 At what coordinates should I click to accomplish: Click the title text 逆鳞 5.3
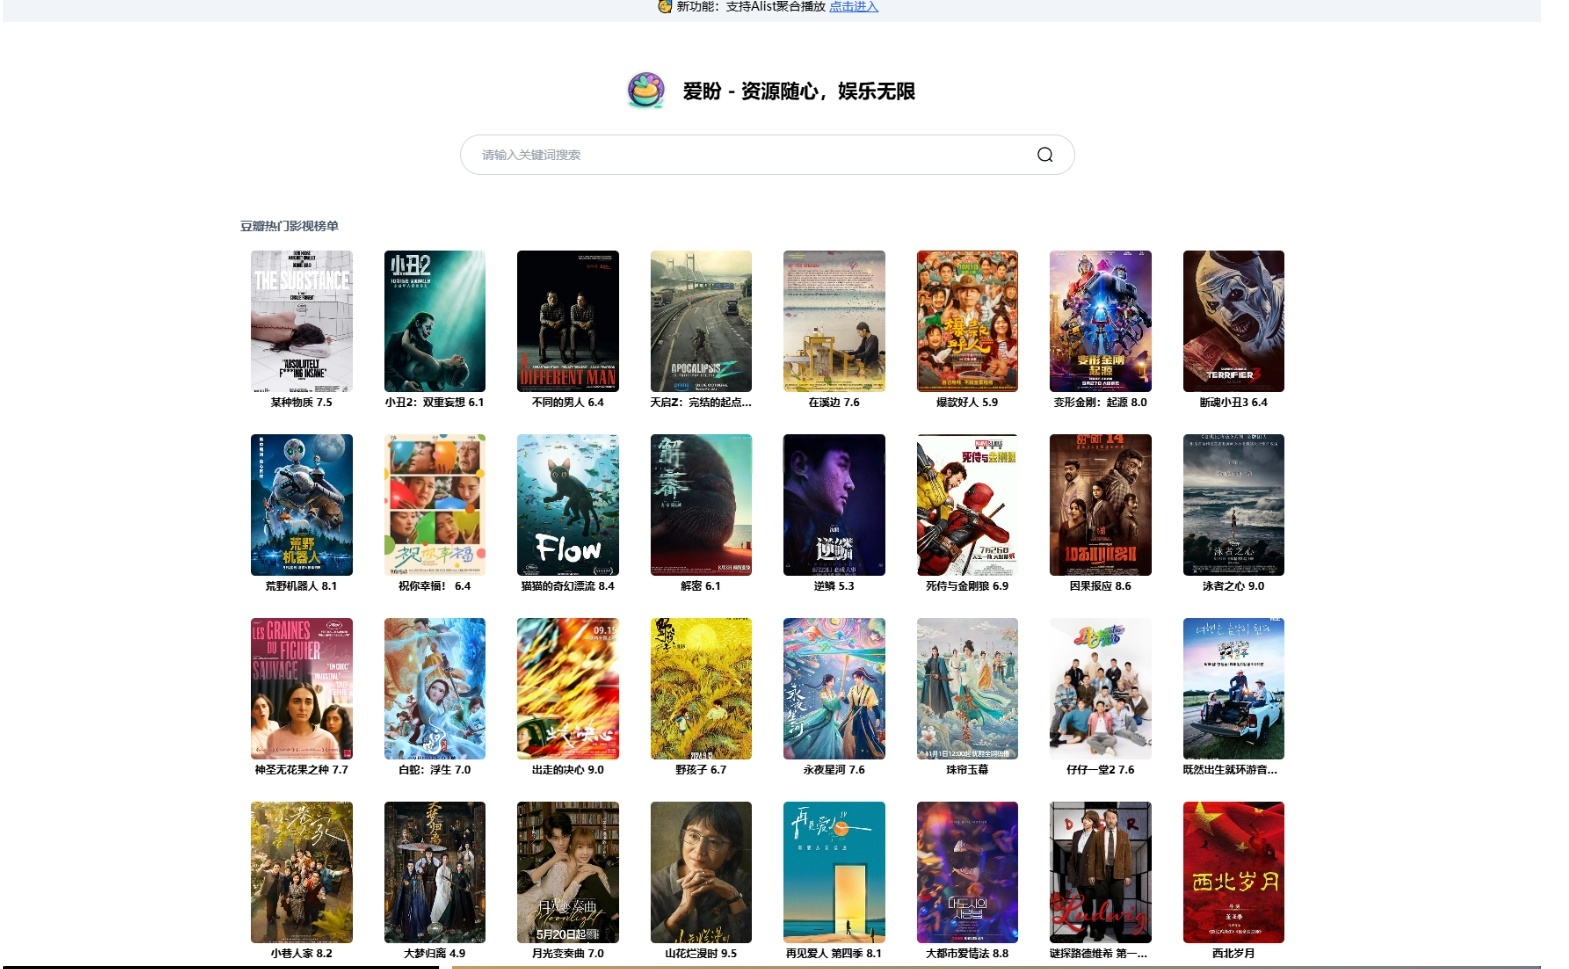pyautogui.click(x=834, y=586)
